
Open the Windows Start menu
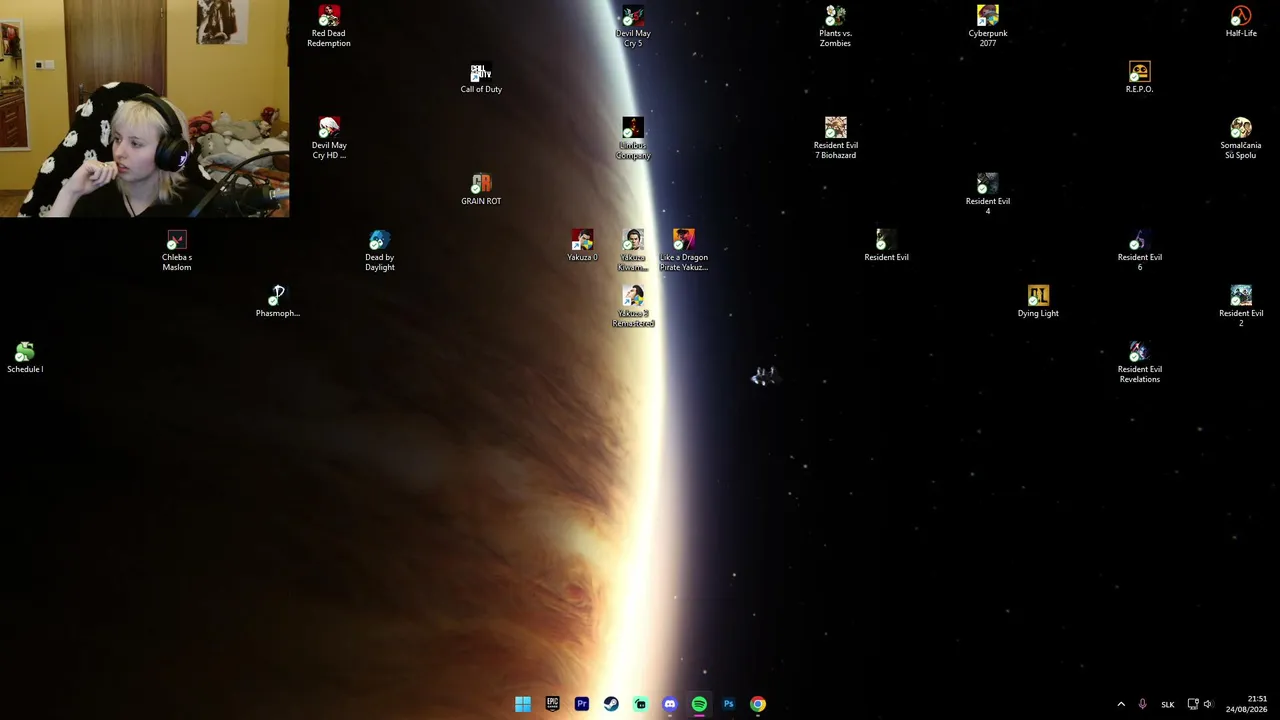pyautogui.click(x=523, y=704)
